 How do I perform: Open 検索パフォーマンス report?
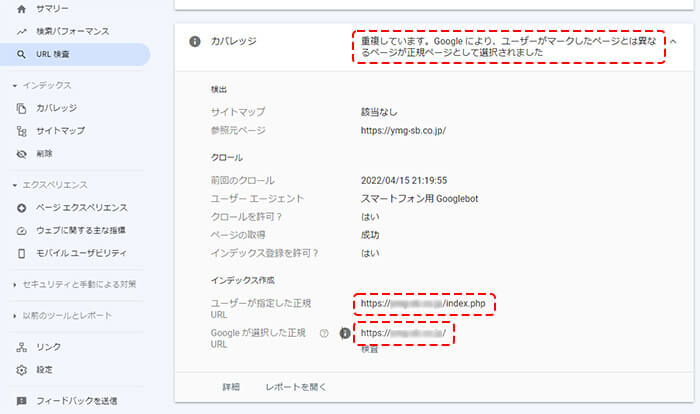72,32
